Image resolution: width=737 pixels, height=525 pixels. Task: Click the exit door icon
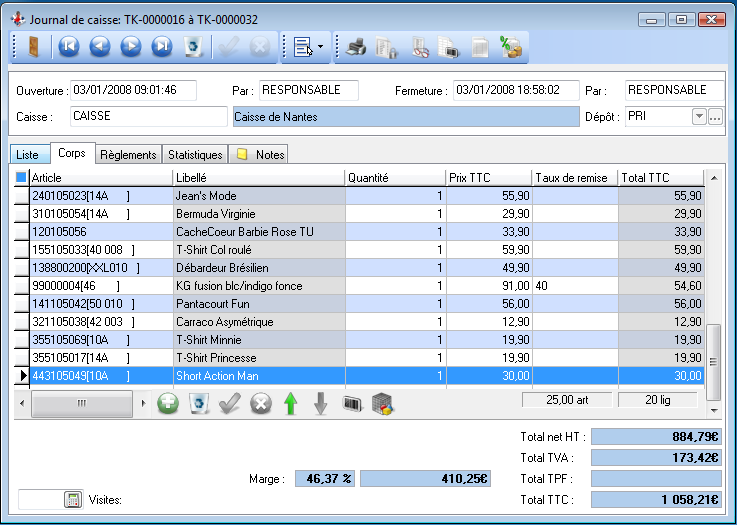tap(33, 47)
